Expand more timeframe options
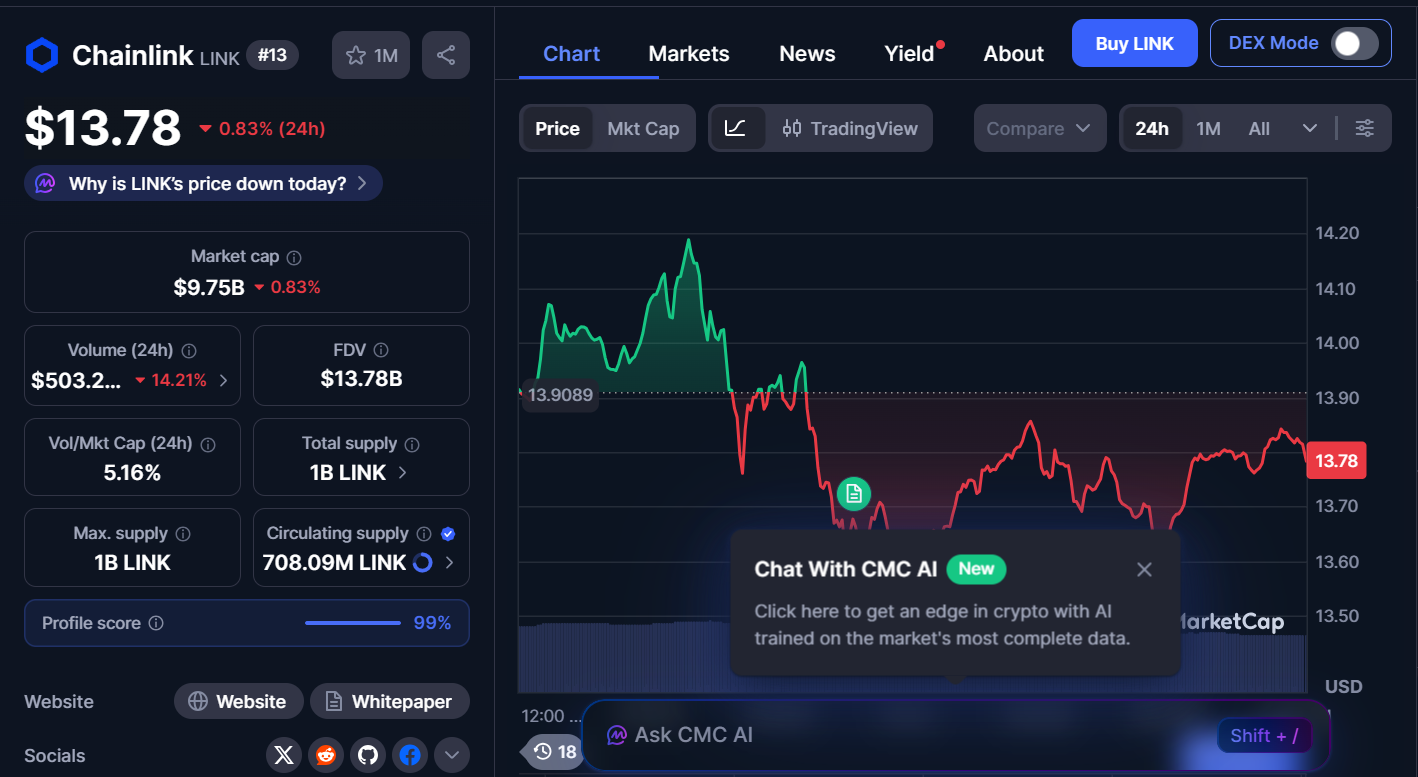The height and width of the screenshot is (777, 1418). (x=1310, y=128)
